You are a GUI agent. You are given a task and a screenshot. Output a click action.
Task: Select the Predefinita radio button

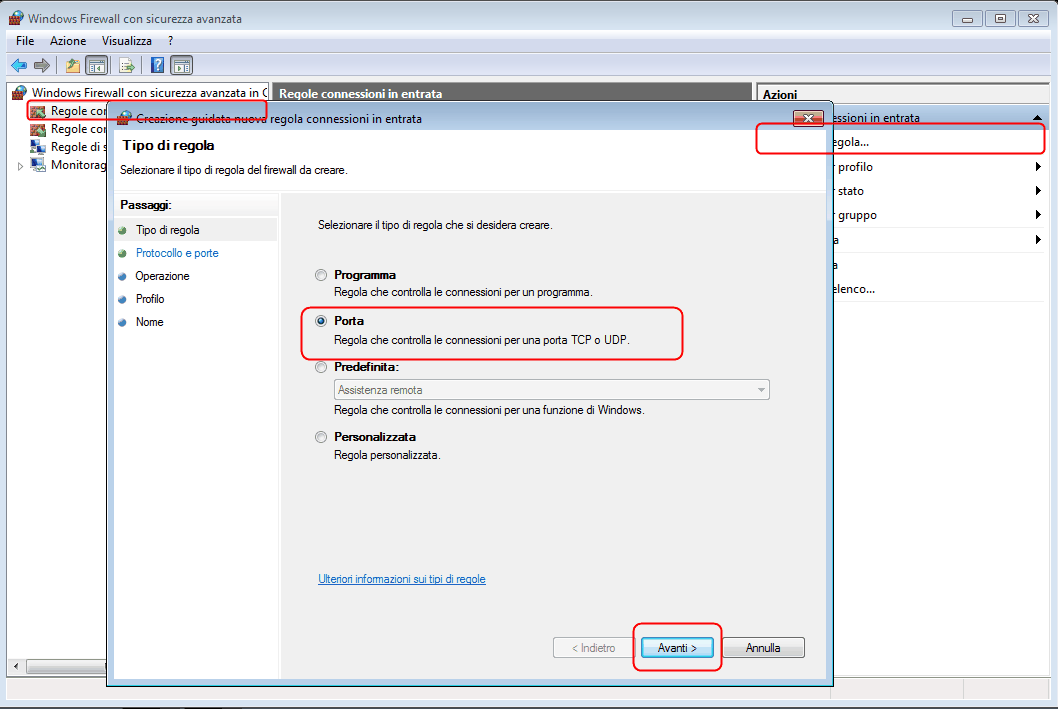[x=321, y=367]
